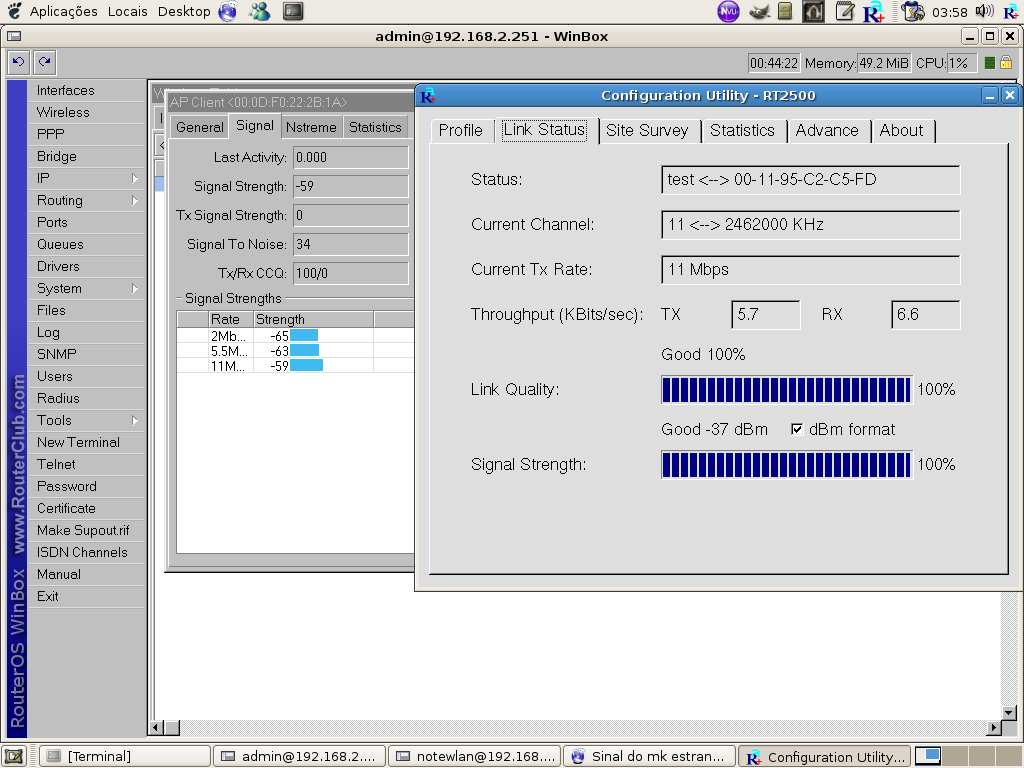This screenshot has height=768, width=1024.
Task: Open Interfaces in WinBox sidebar
Action: click(x=86, y=91)
